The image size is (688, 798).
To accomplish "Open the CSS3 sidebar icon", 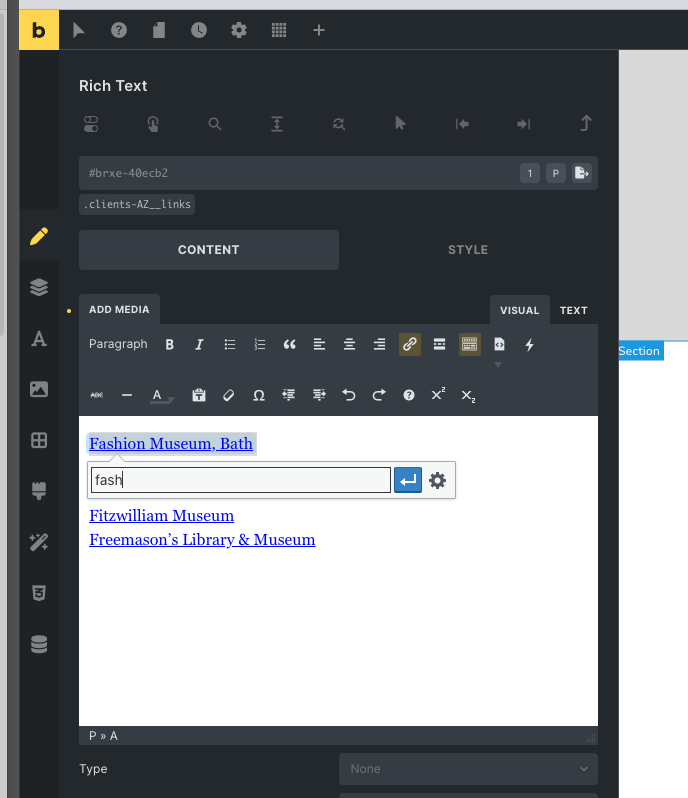I will point(39,593).
